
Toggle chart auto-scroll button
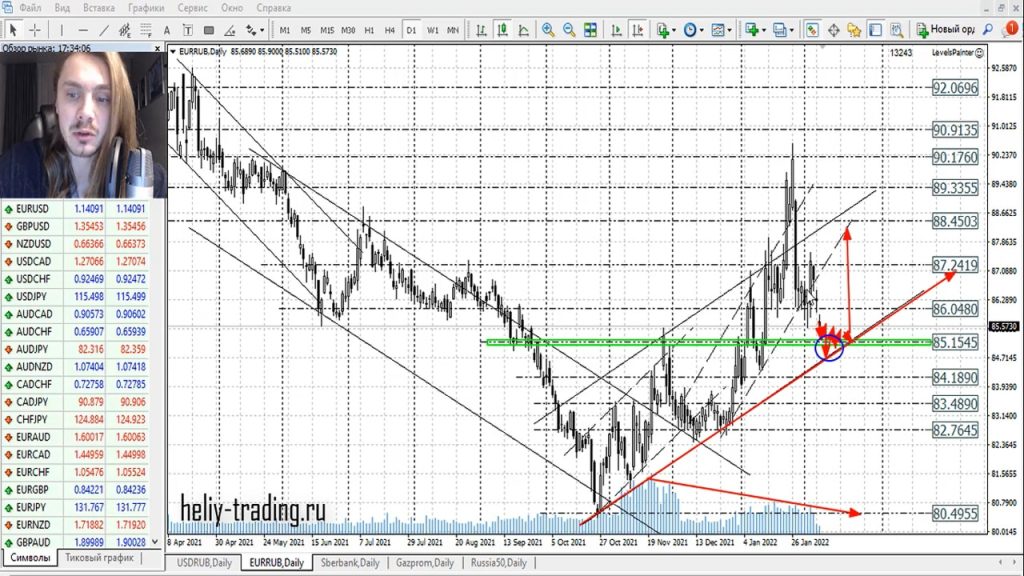click(615, 30)
